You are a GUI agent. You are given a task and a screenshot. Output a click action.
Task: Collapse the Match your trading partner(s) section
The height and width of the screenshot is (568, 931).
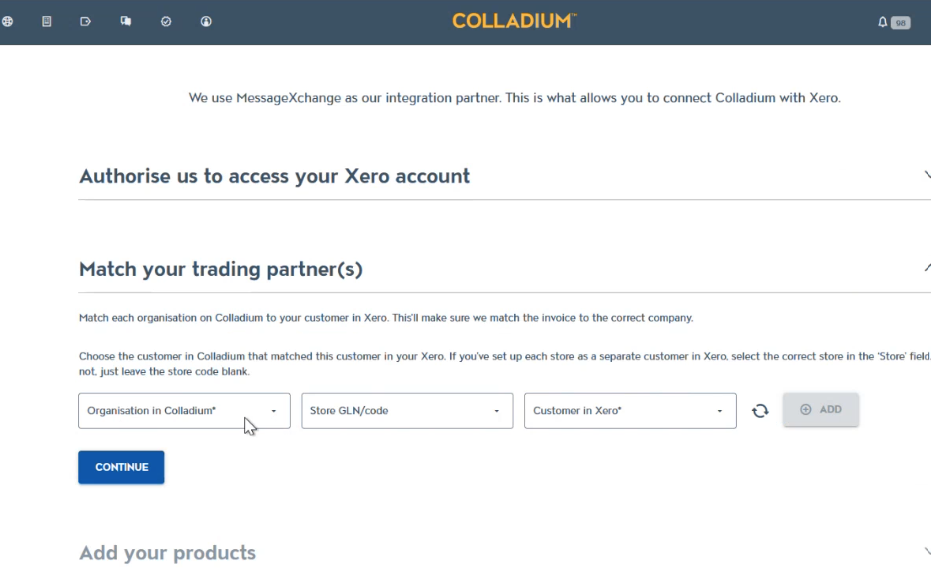pos(926,268)
